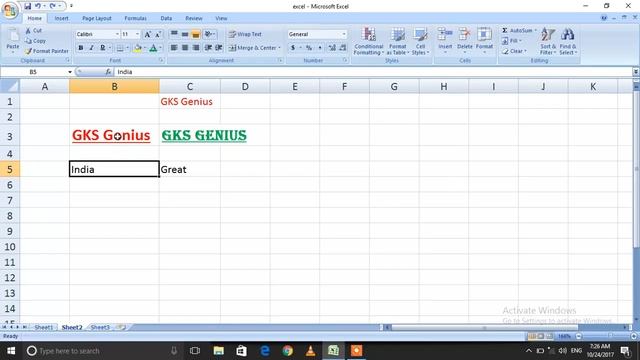Toggle Top Align
This screenshot has width=640, height=360.
174,34
